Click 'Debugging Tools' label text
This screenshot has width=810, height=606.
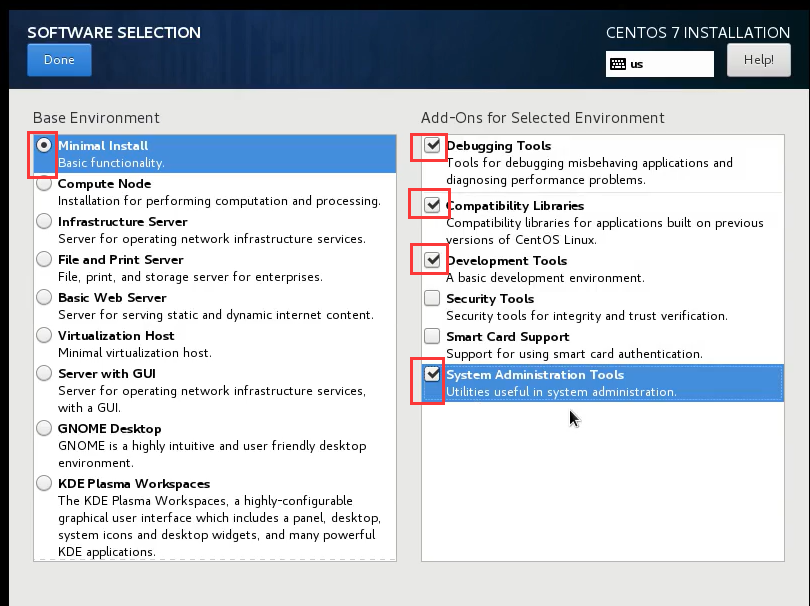point(499,146)
